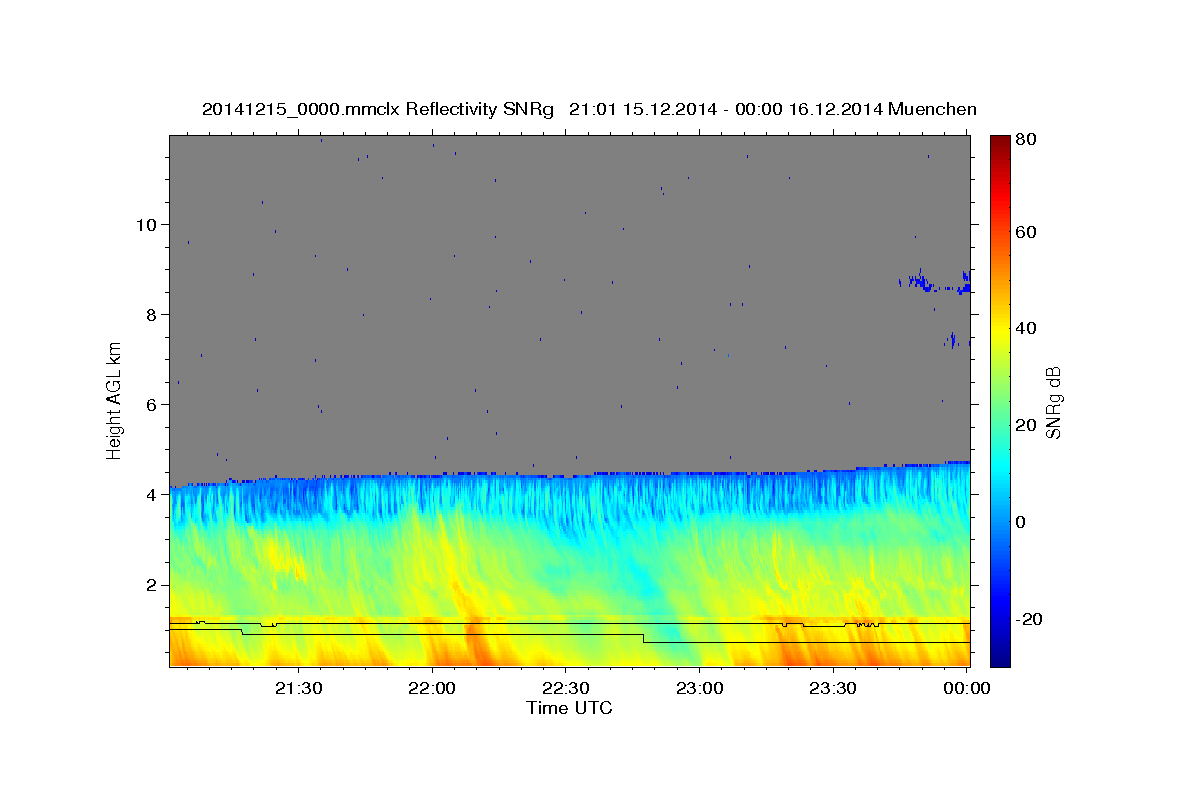This screenshot has height=800, width=1200.
Task: Click the 23:30 time tick label
Action: [833, 688]
